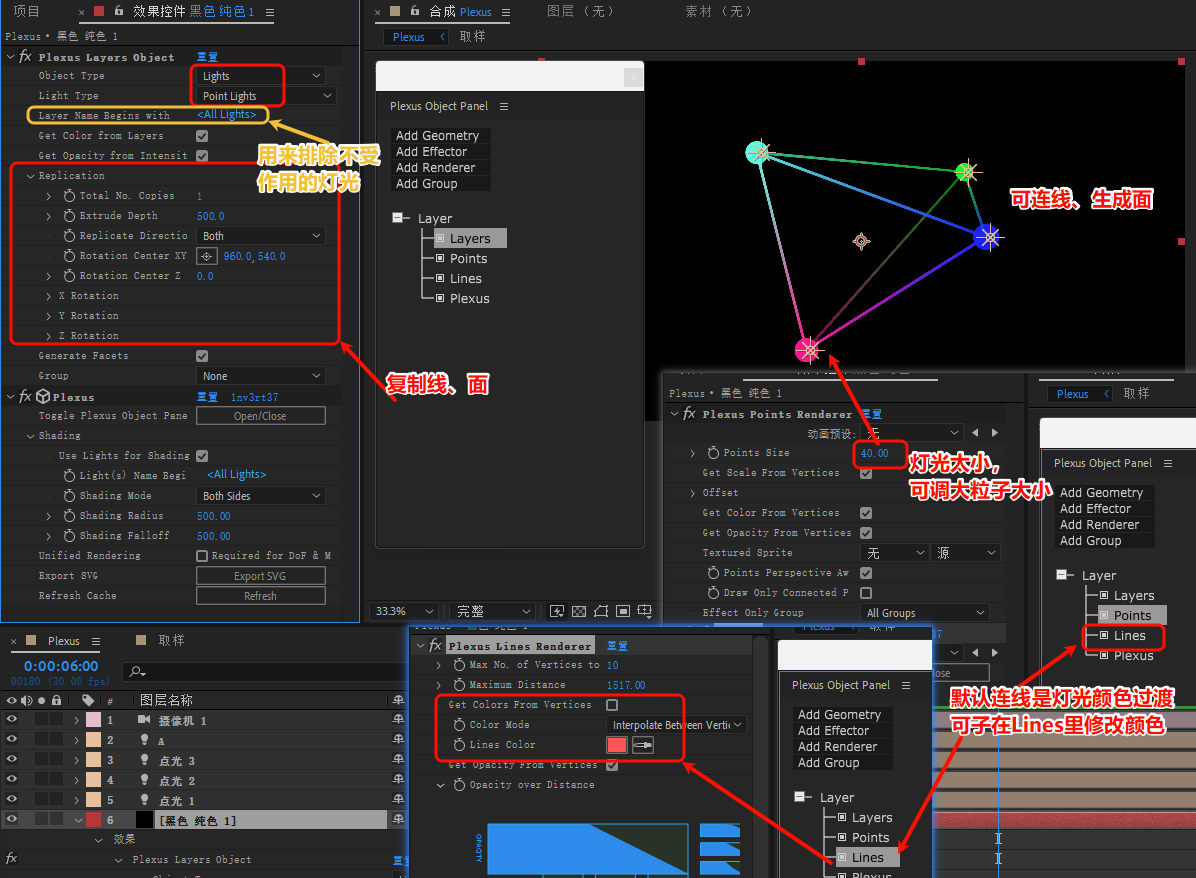Toggle Get Color from Layers checkbox
1196x878 pixels.
pyautogui.click(x=202, y=136)
